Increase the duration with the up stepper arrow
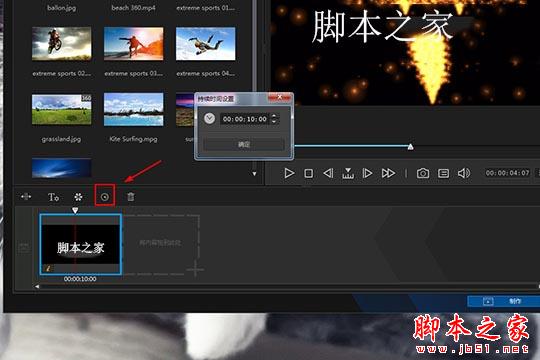Viewport: 540px width, 360px height. coord(274,116)
